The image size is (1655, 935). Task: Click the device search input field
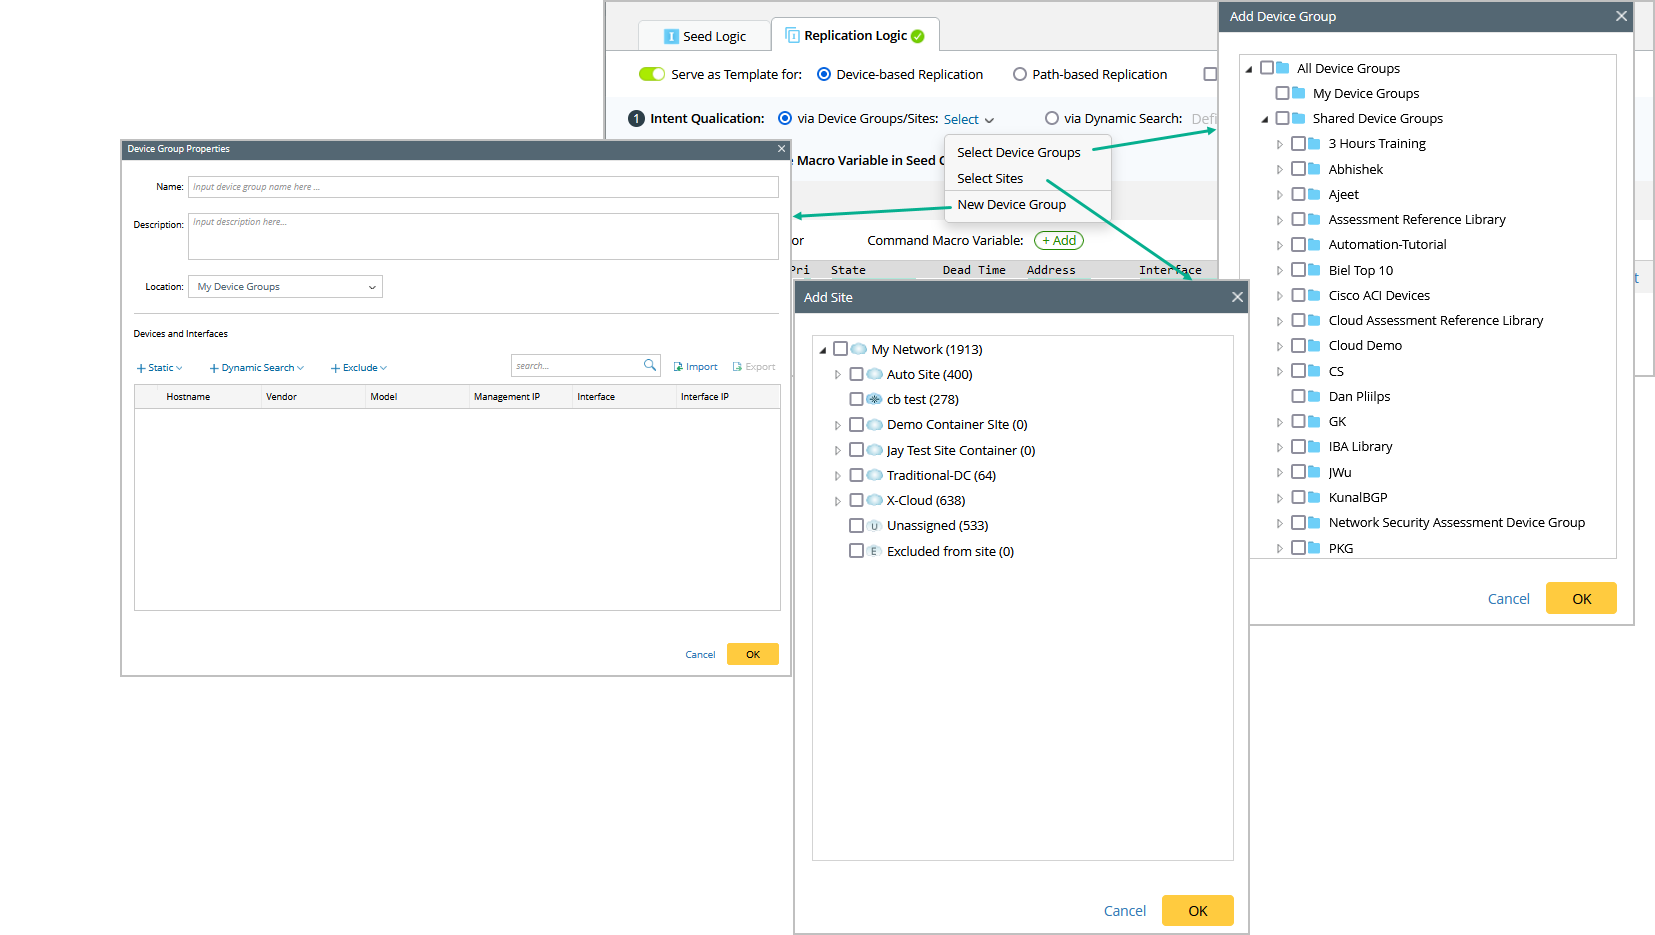point(577,366)
